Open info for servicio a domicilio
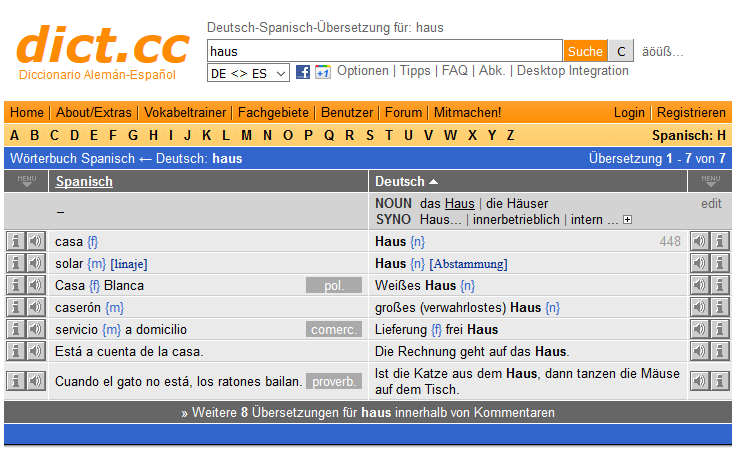Screen dimensions: 737x450 pyautogui.click(x=16, y=329)
